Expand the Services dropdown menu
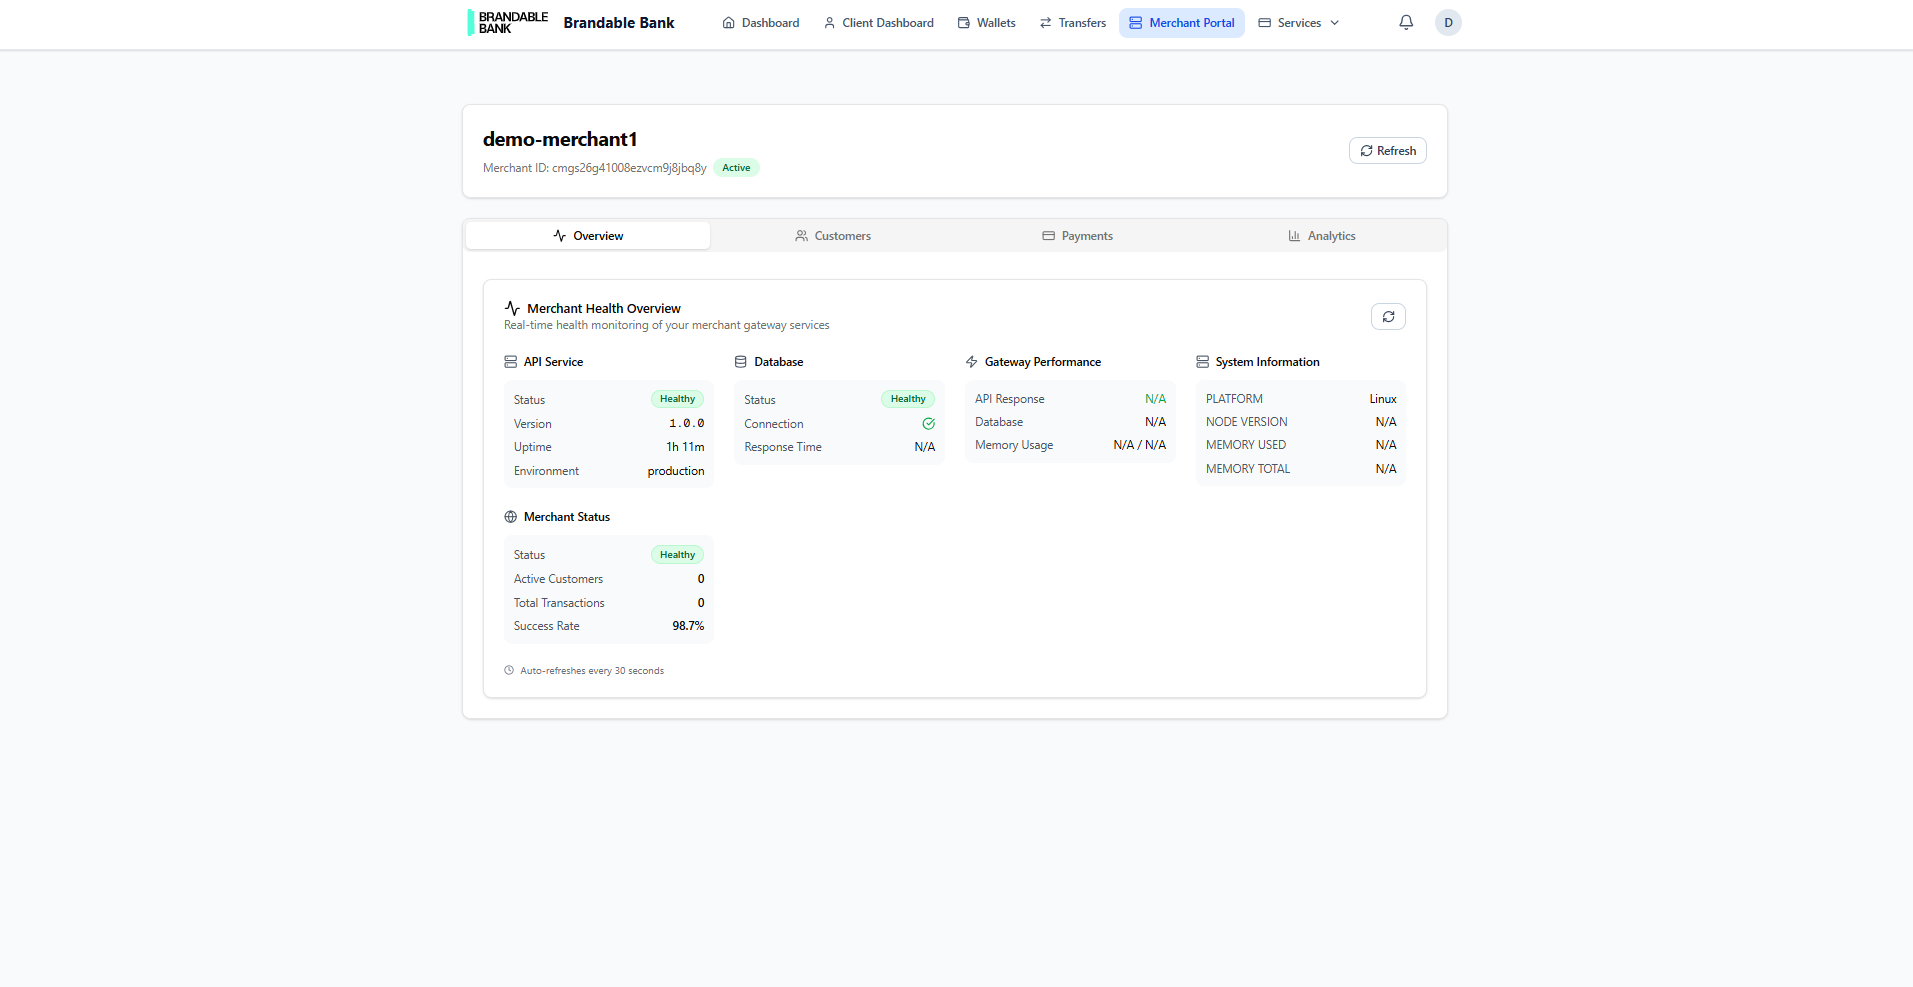 click(1298, 23)
